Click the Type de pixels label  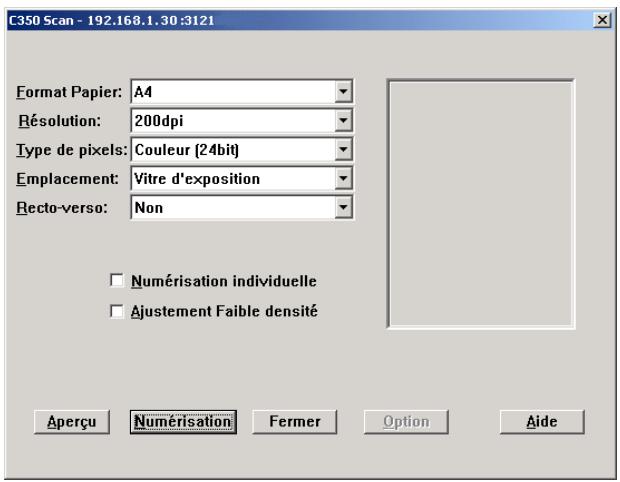(x=72, y=150)
